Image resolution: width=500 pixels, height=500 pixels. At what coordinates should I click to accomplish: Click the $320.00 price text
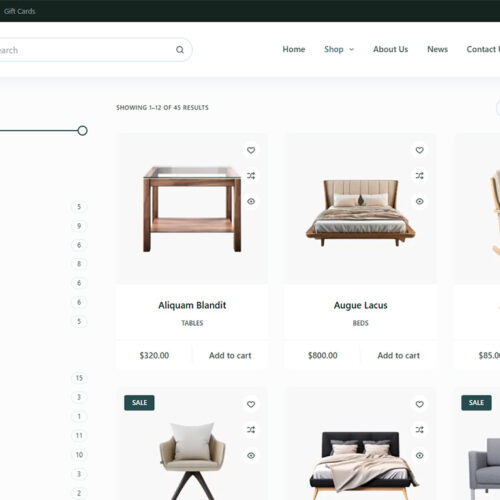(x=154, y=356)
